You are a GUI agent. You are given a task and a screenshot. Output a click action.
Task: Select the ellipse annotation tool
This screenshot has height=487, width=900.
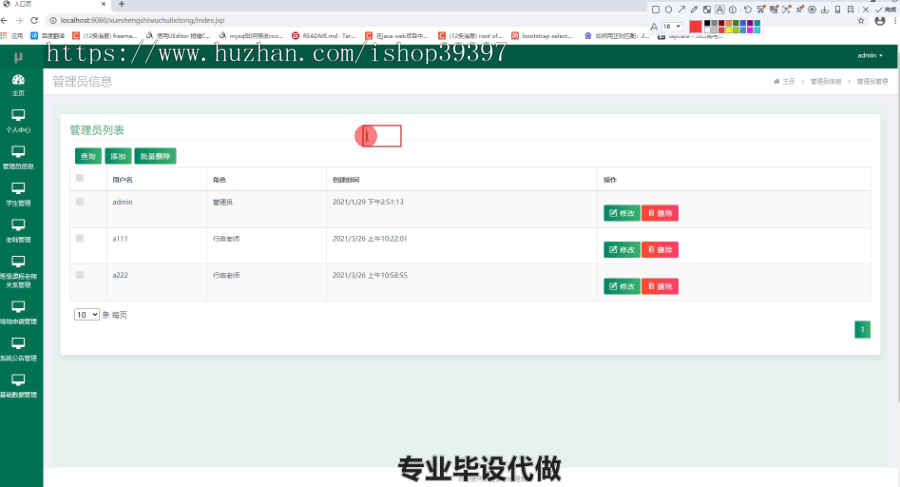tap(669, 10)
